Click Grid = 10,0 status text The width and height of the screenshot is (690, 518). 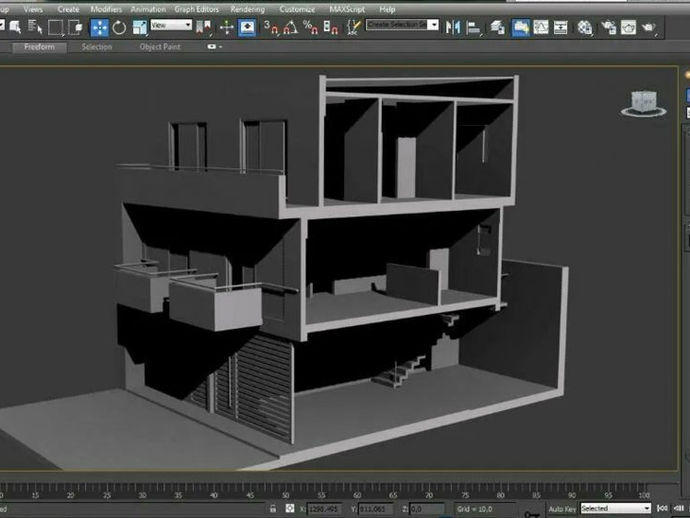coord(474,509)
